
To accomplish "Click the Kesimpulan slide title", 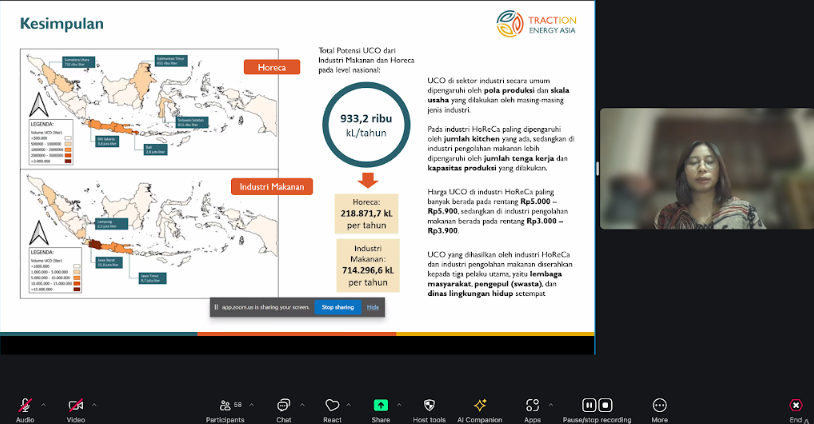I will [62, 24].
